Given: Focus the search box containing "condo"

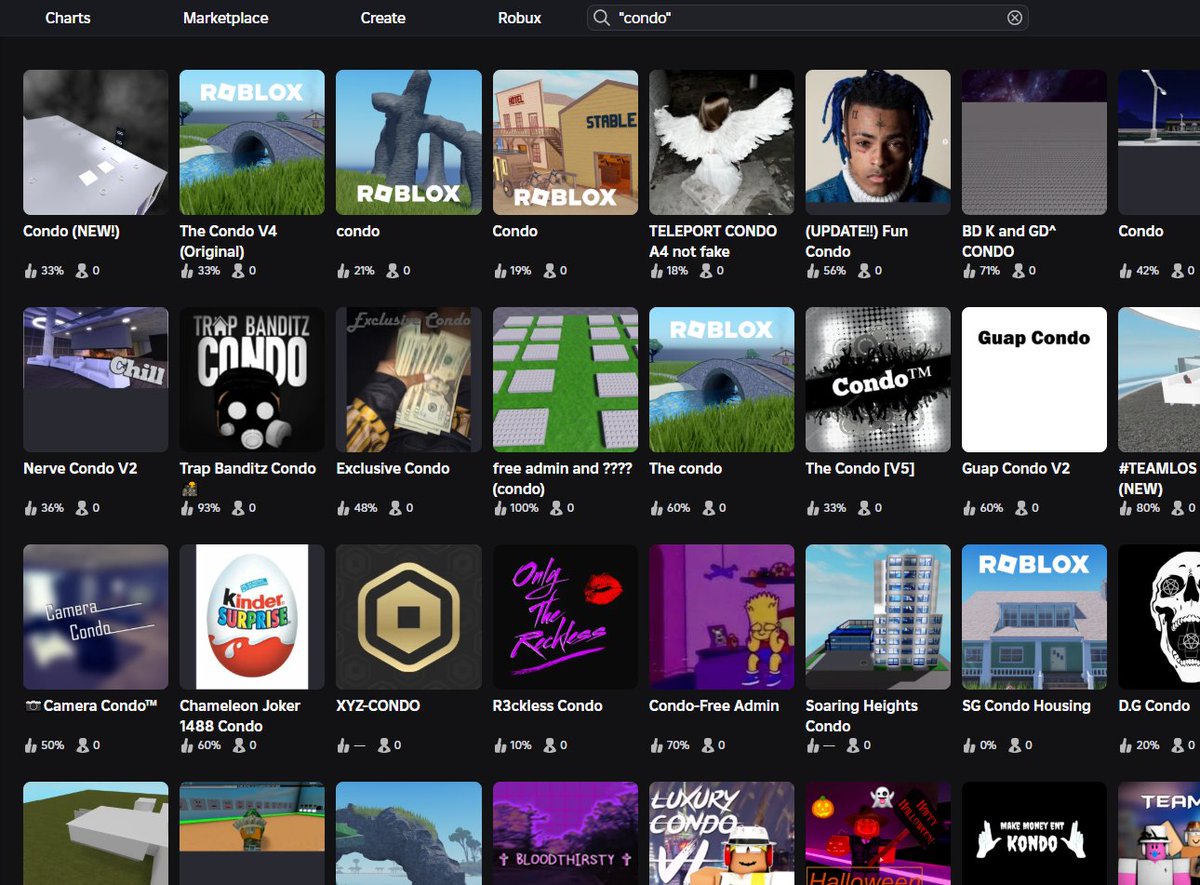Looking at the screenshot, I should pyautogui.click(x=808, y=18).
